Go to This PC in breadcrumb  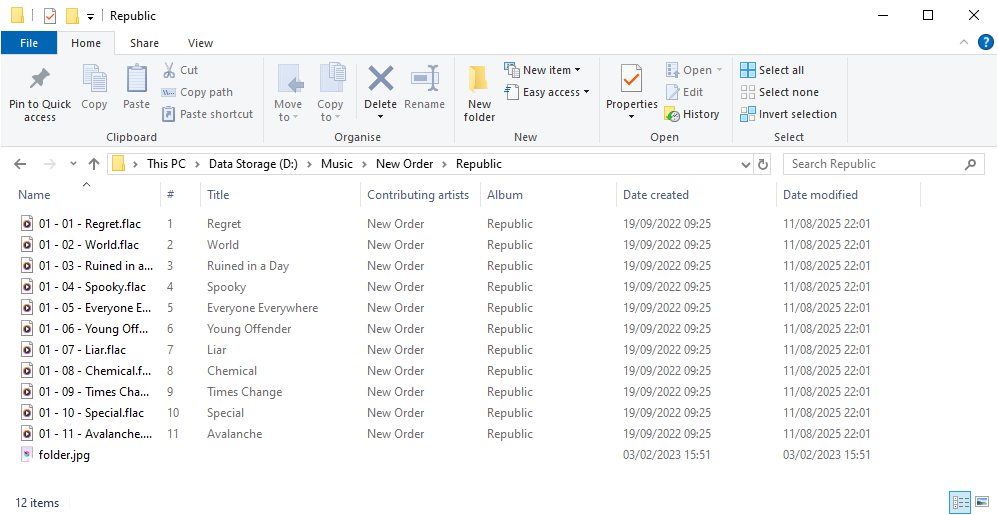point(166,164)
